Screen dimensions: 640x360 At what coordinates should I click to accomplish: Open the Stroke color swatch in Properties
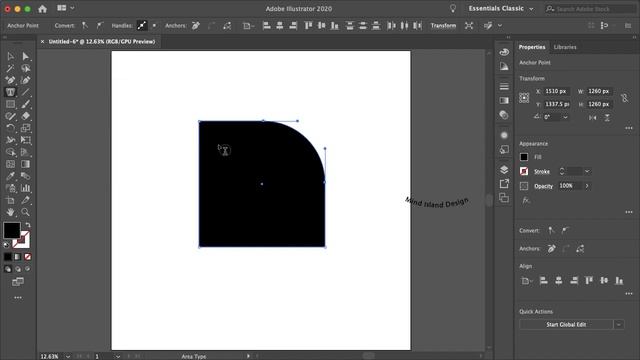tap(524, 171)
